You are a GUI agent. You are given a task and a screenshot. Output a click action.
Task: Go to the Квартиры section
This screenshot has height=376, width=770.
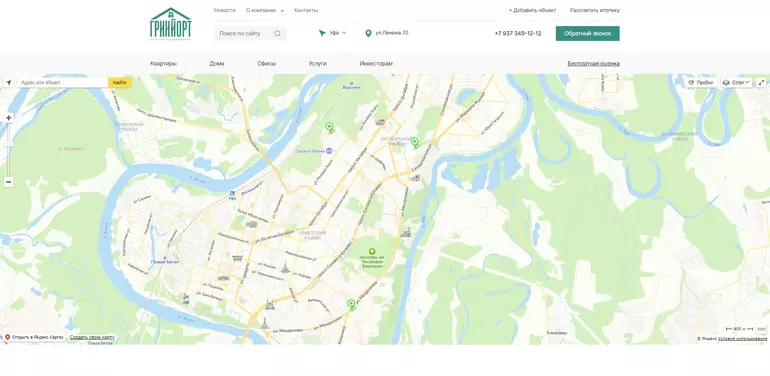click(x=164, y=64)
